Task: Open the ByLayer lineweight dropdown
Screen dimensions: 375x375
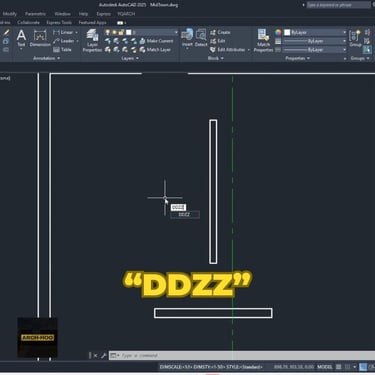Action: [x=316, y=41]
